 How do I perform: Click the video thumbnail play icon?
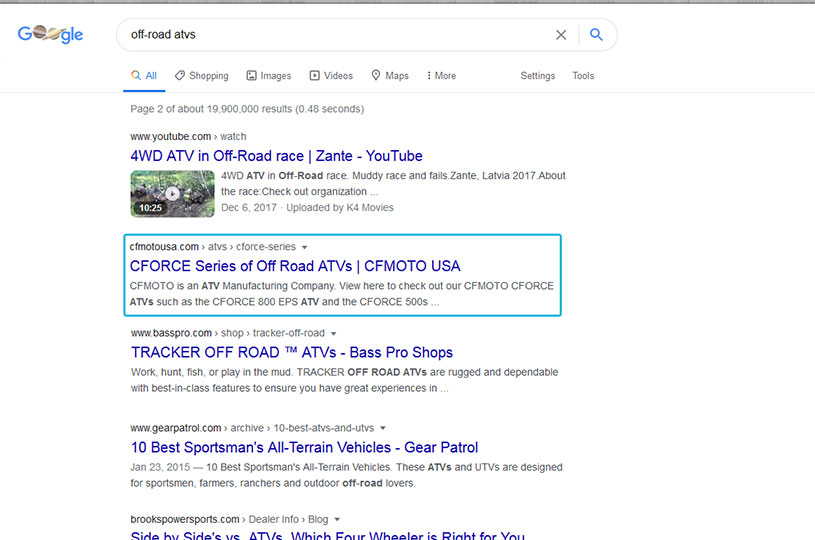(173, 193)
